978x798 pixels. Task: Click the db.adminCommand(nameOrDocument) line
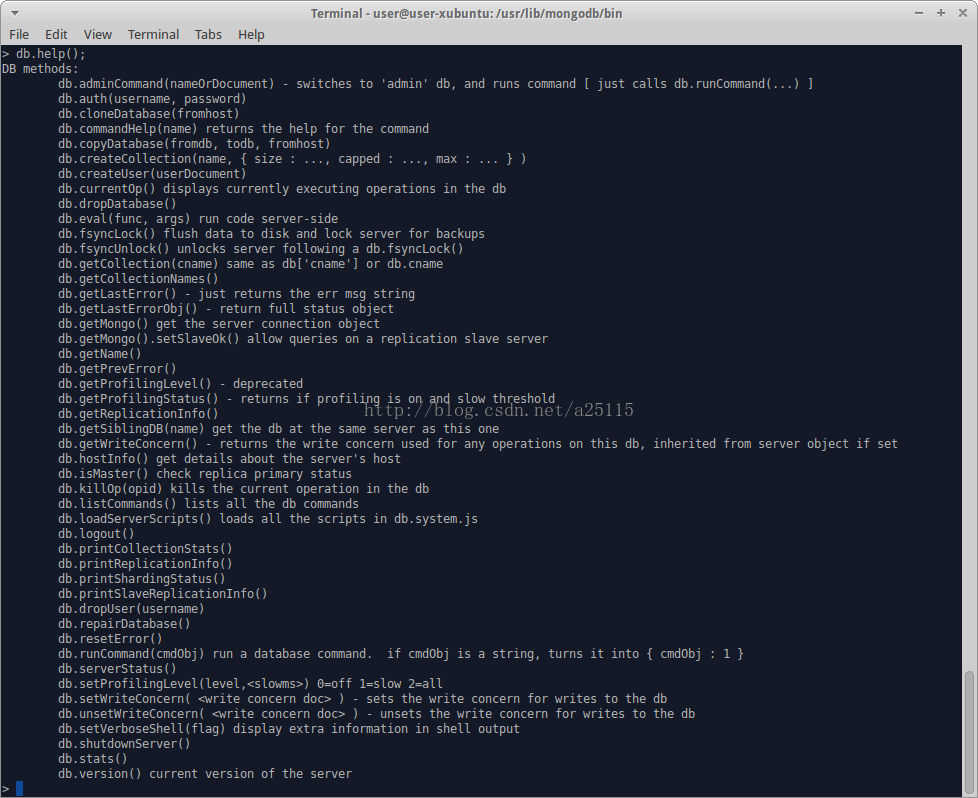[435, 84]
